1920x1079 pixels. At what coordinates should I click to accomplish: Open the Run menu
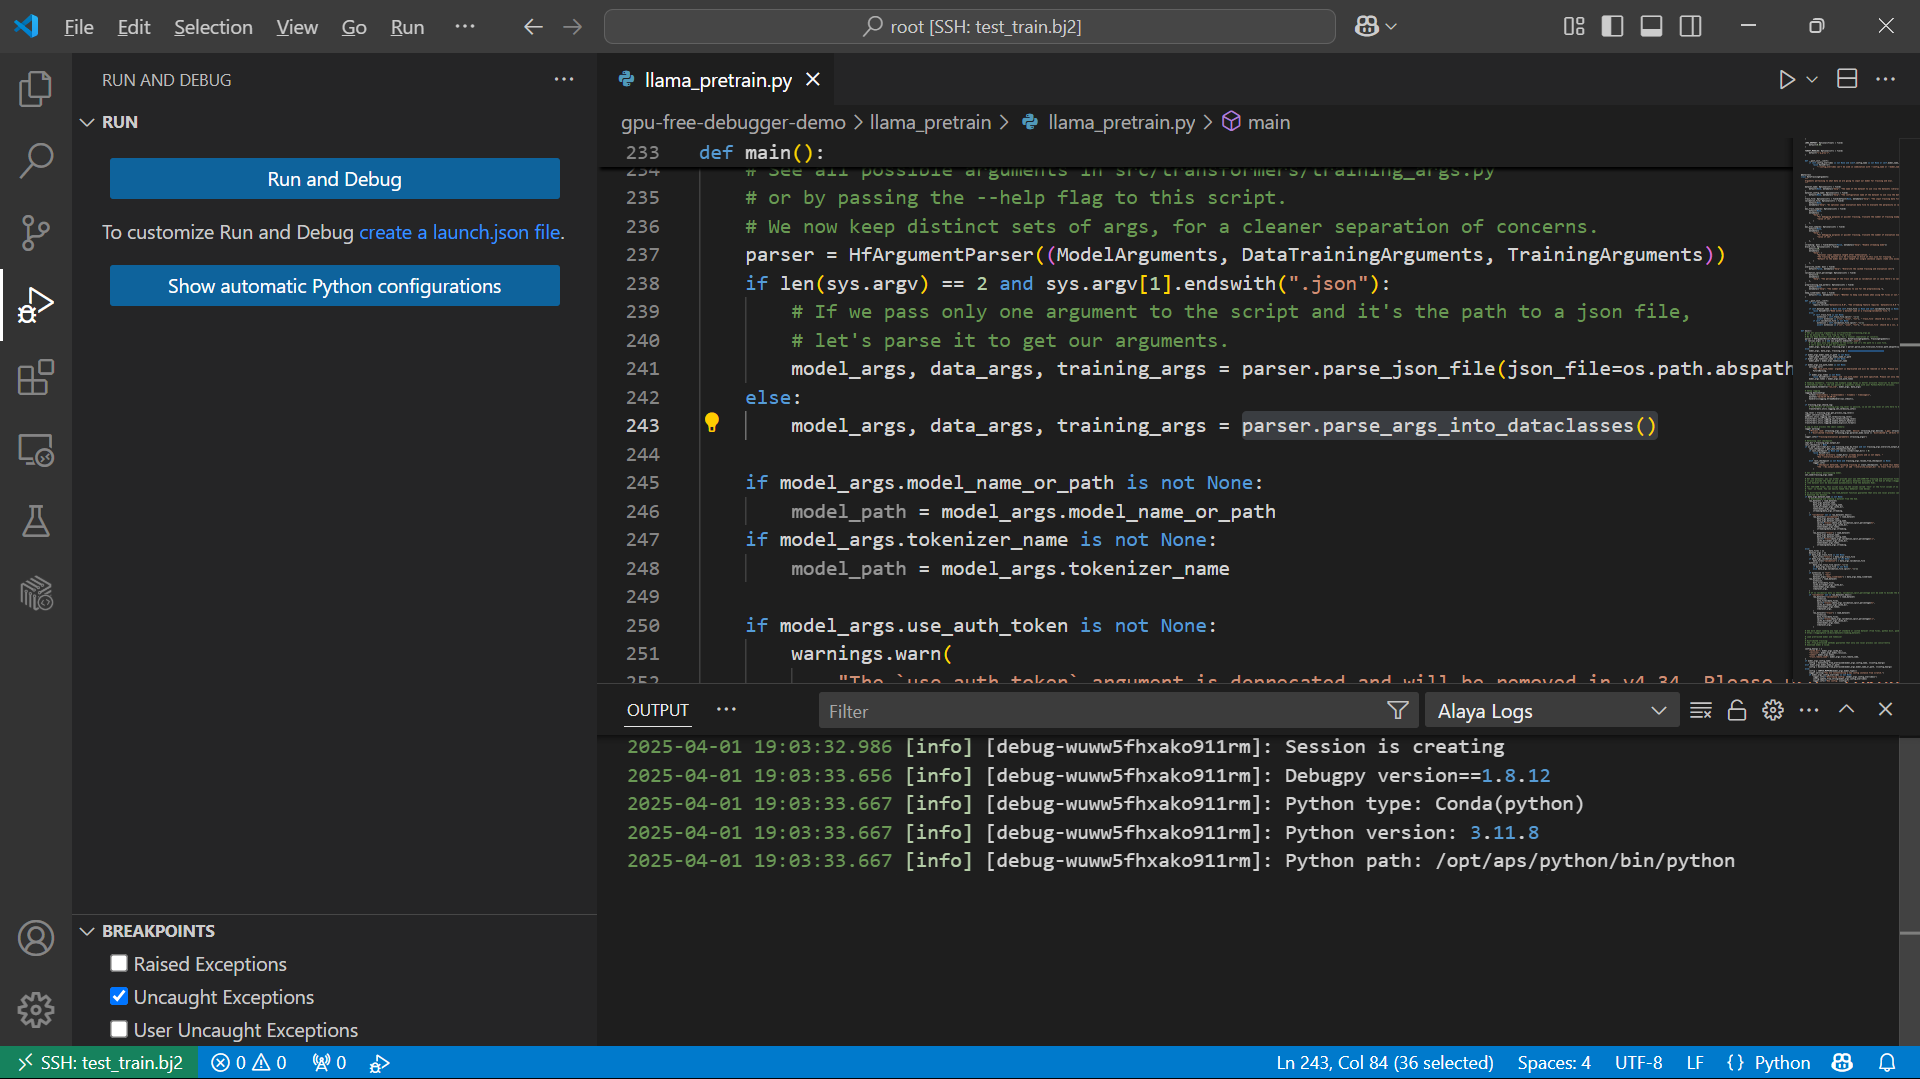tap(406, 27)
